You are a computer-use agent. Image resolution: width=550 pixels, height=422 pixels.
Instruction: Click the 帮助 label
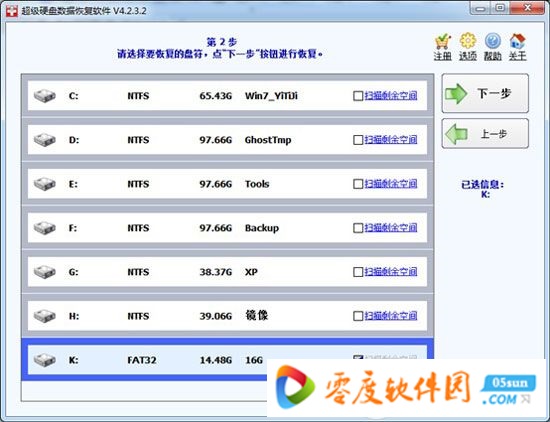[492, 56]
